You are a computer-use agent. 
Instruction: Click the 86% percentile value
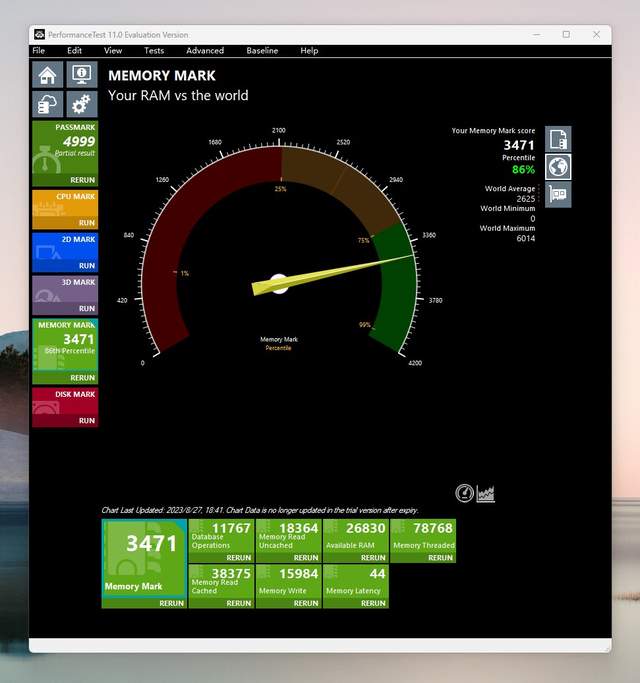click(x=523, y=169)
